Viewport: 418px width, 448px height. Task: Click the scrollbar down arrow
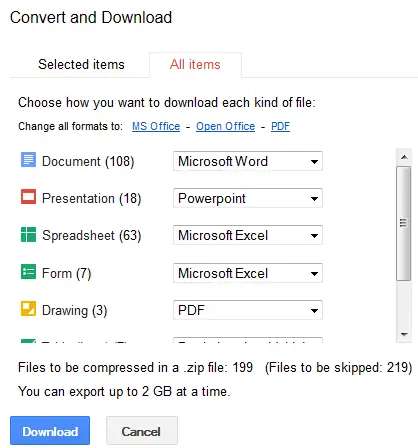tap(404, 334)
